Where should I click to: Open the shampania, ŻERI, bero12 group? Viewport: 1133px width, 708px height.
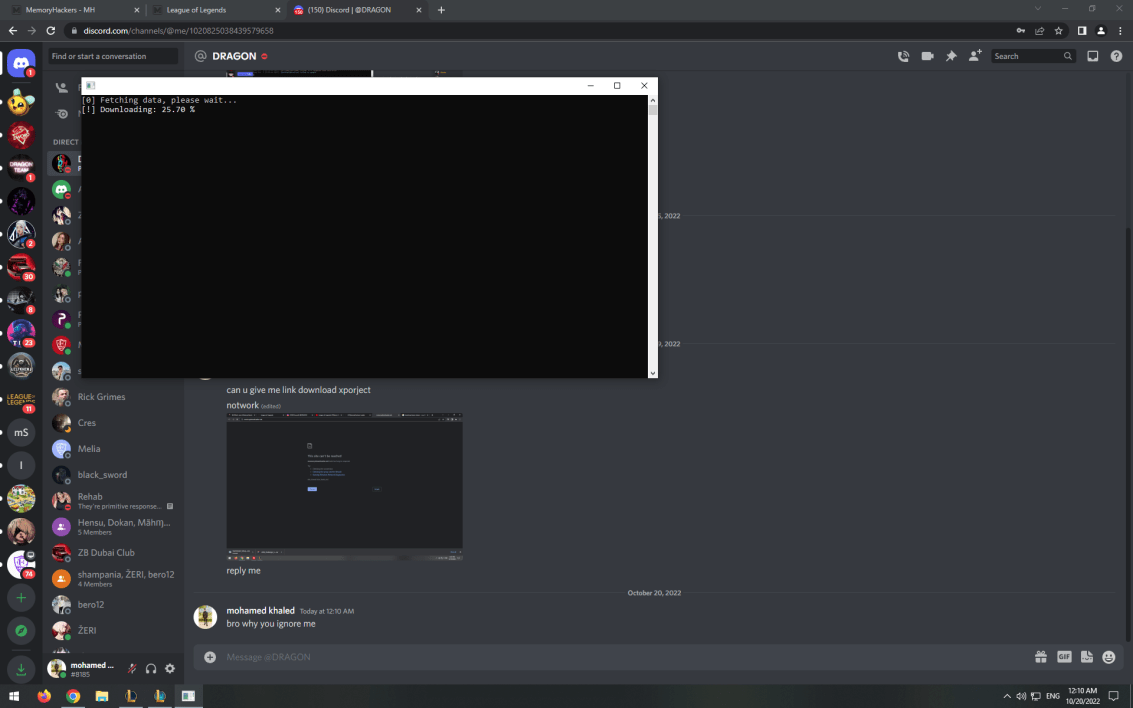[113, 579]
